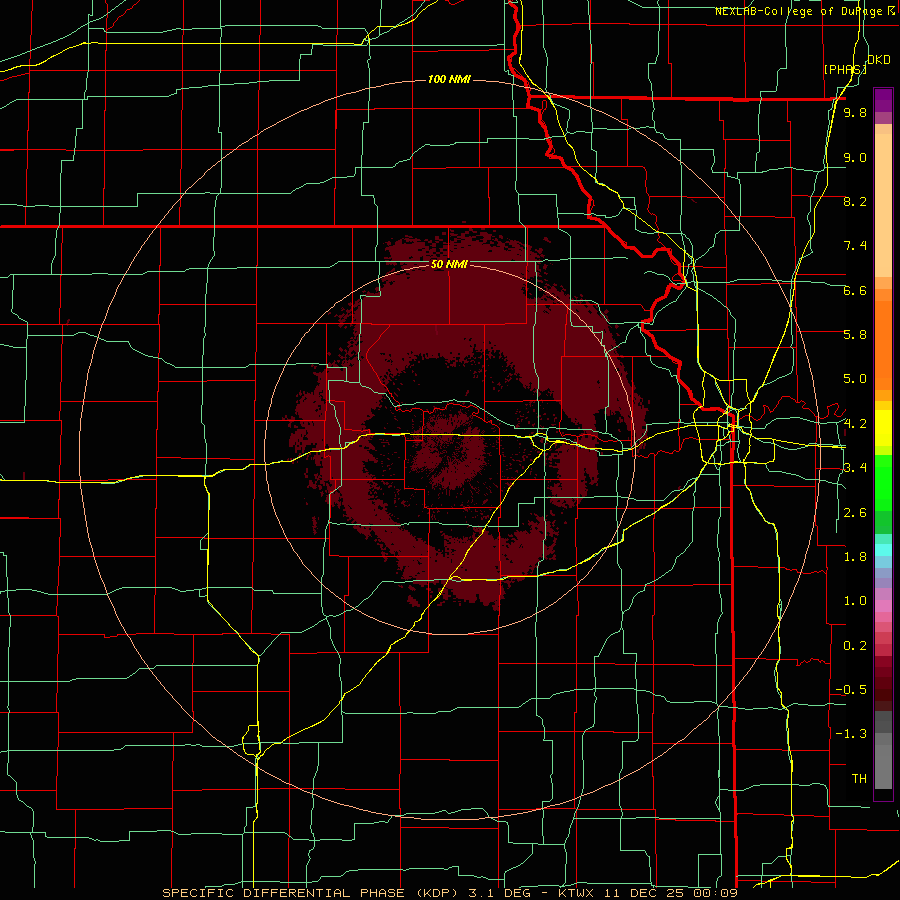Click the 3.4 value on the color scale
900x900 pixels.
click(855, 468)
